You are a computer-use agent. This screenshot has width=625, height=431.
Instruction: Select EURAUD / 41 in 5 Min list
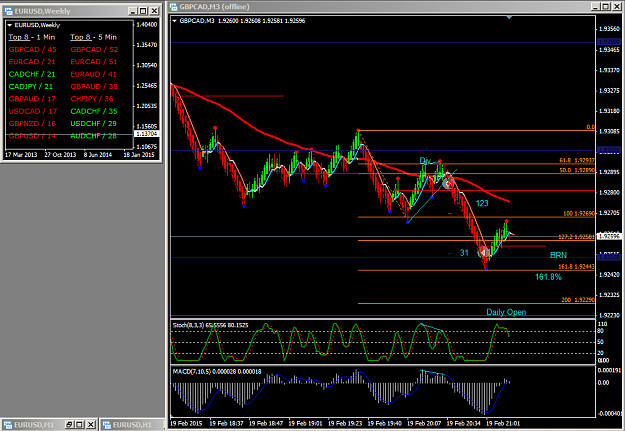[x=94, y=74]
